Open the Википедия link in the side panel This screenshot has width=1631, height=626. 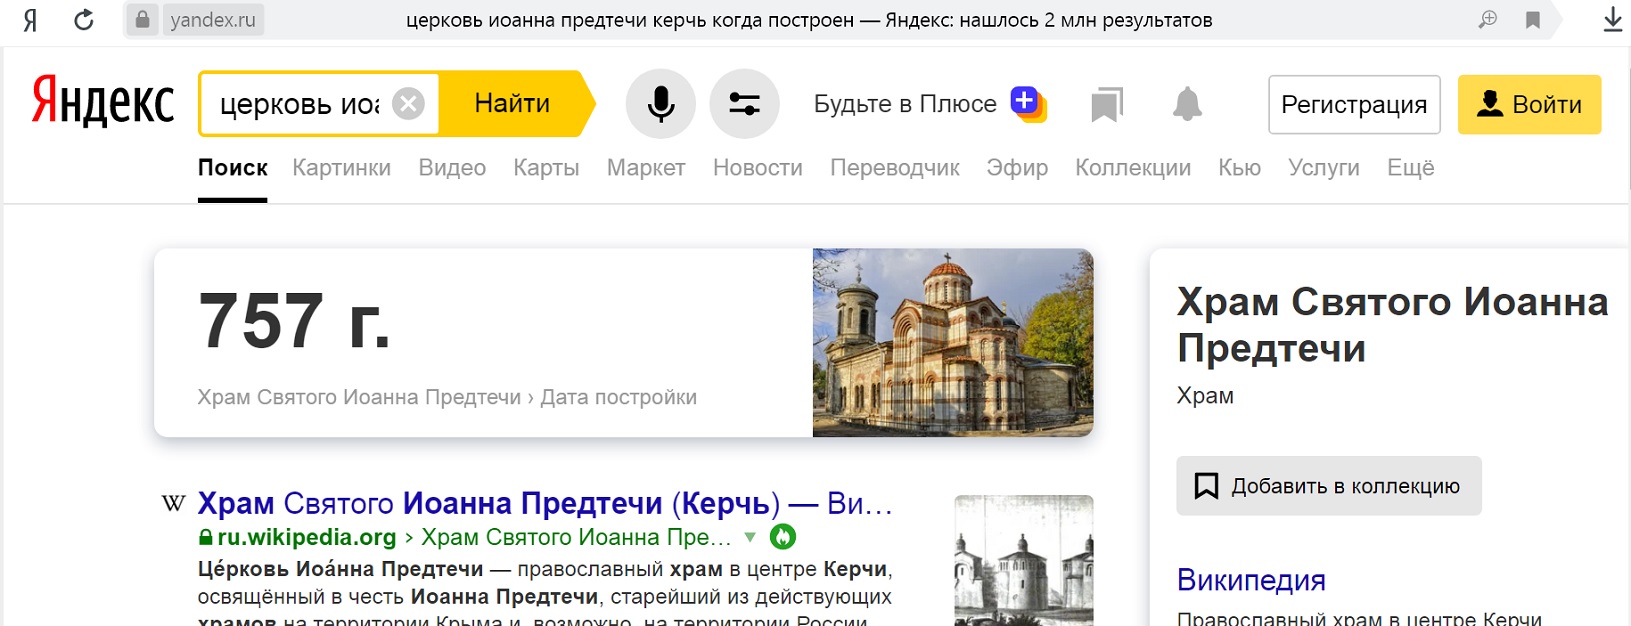(x=1251, y=580)
